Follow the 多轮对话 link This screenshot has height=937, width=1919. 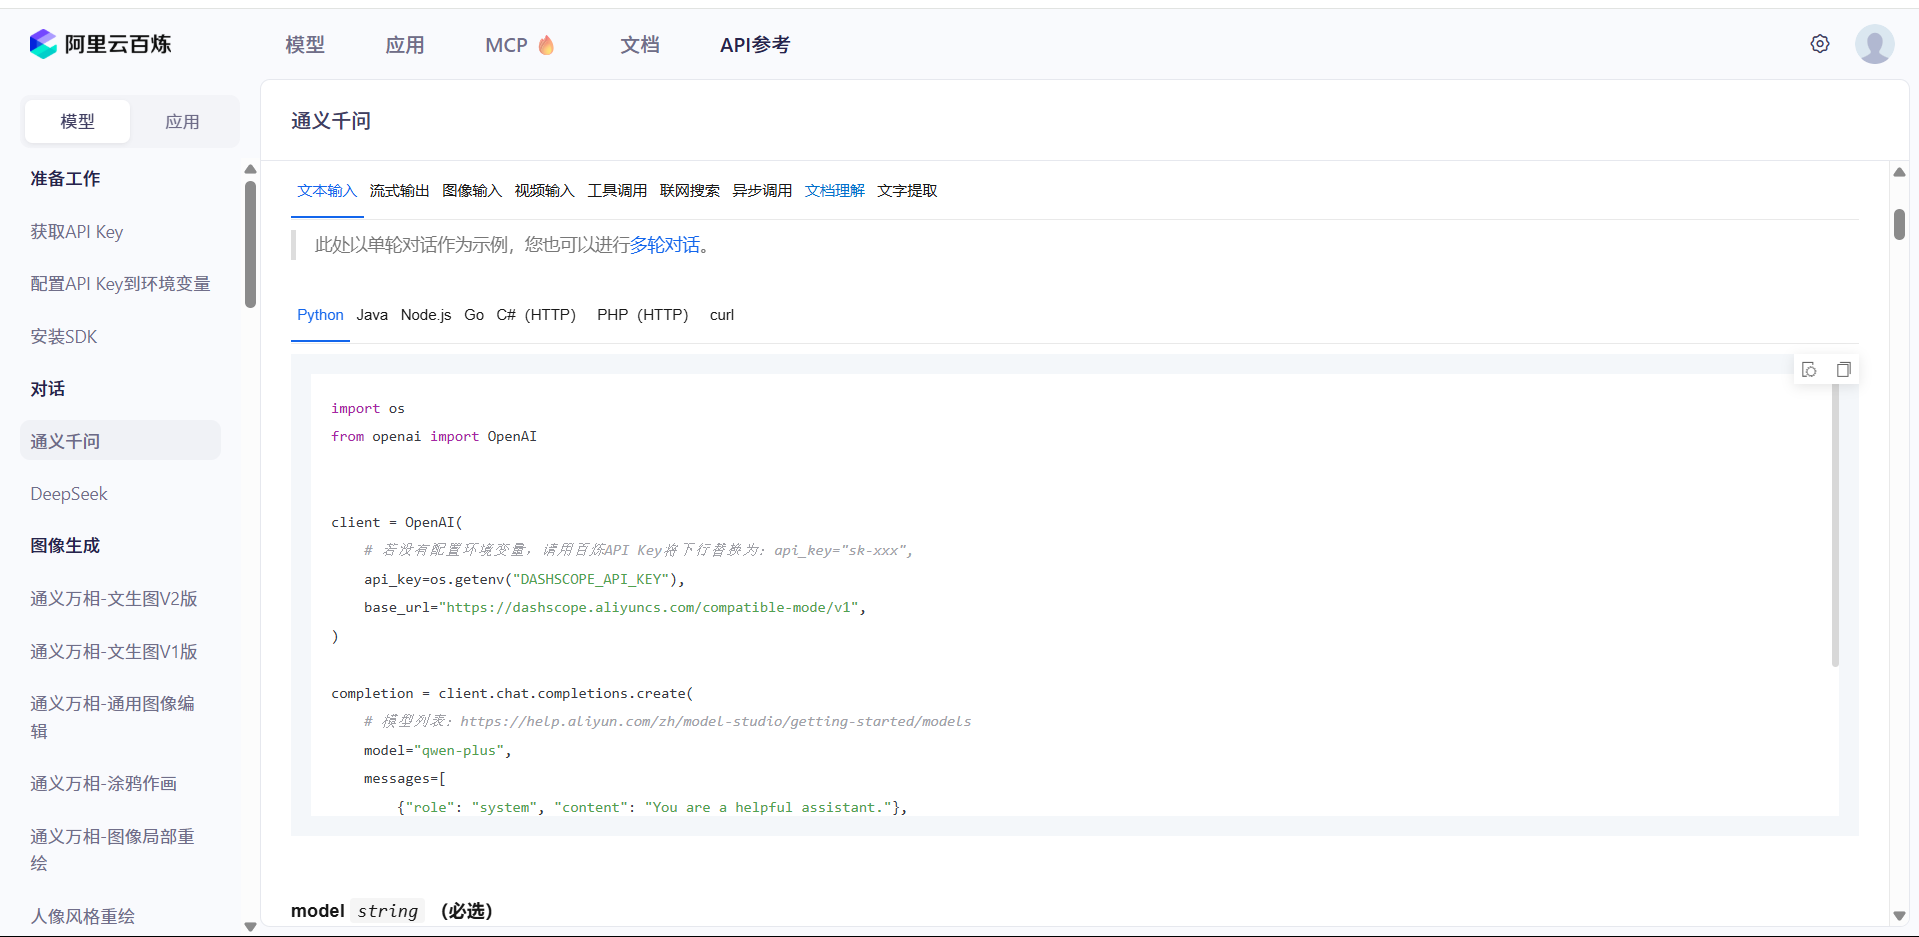pos(664,245)
